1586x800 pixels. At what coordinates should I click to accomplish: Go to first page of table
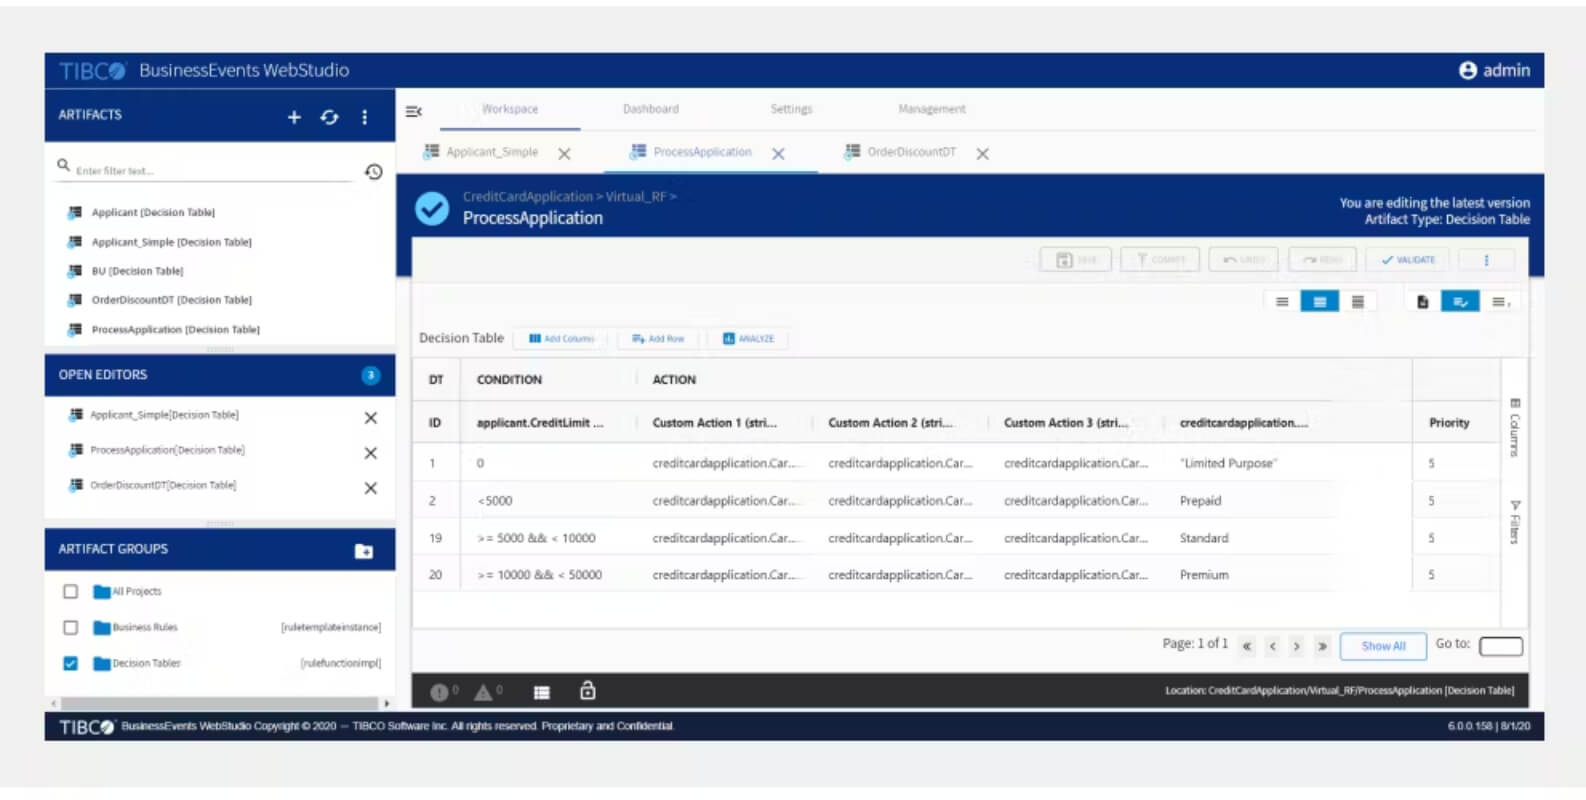(1247, 646)
